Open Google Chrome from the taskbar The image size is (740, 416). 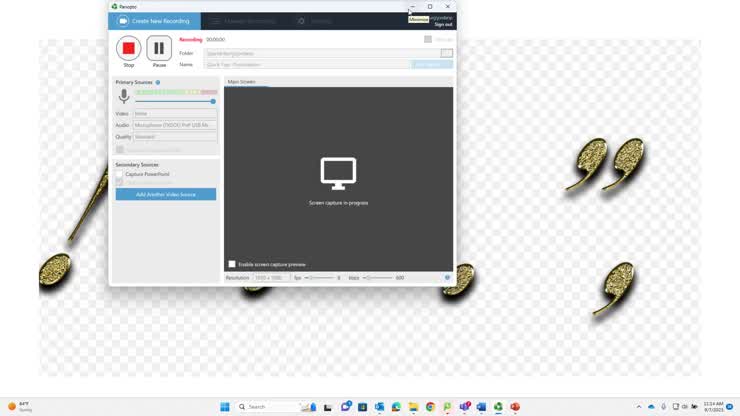430,407
